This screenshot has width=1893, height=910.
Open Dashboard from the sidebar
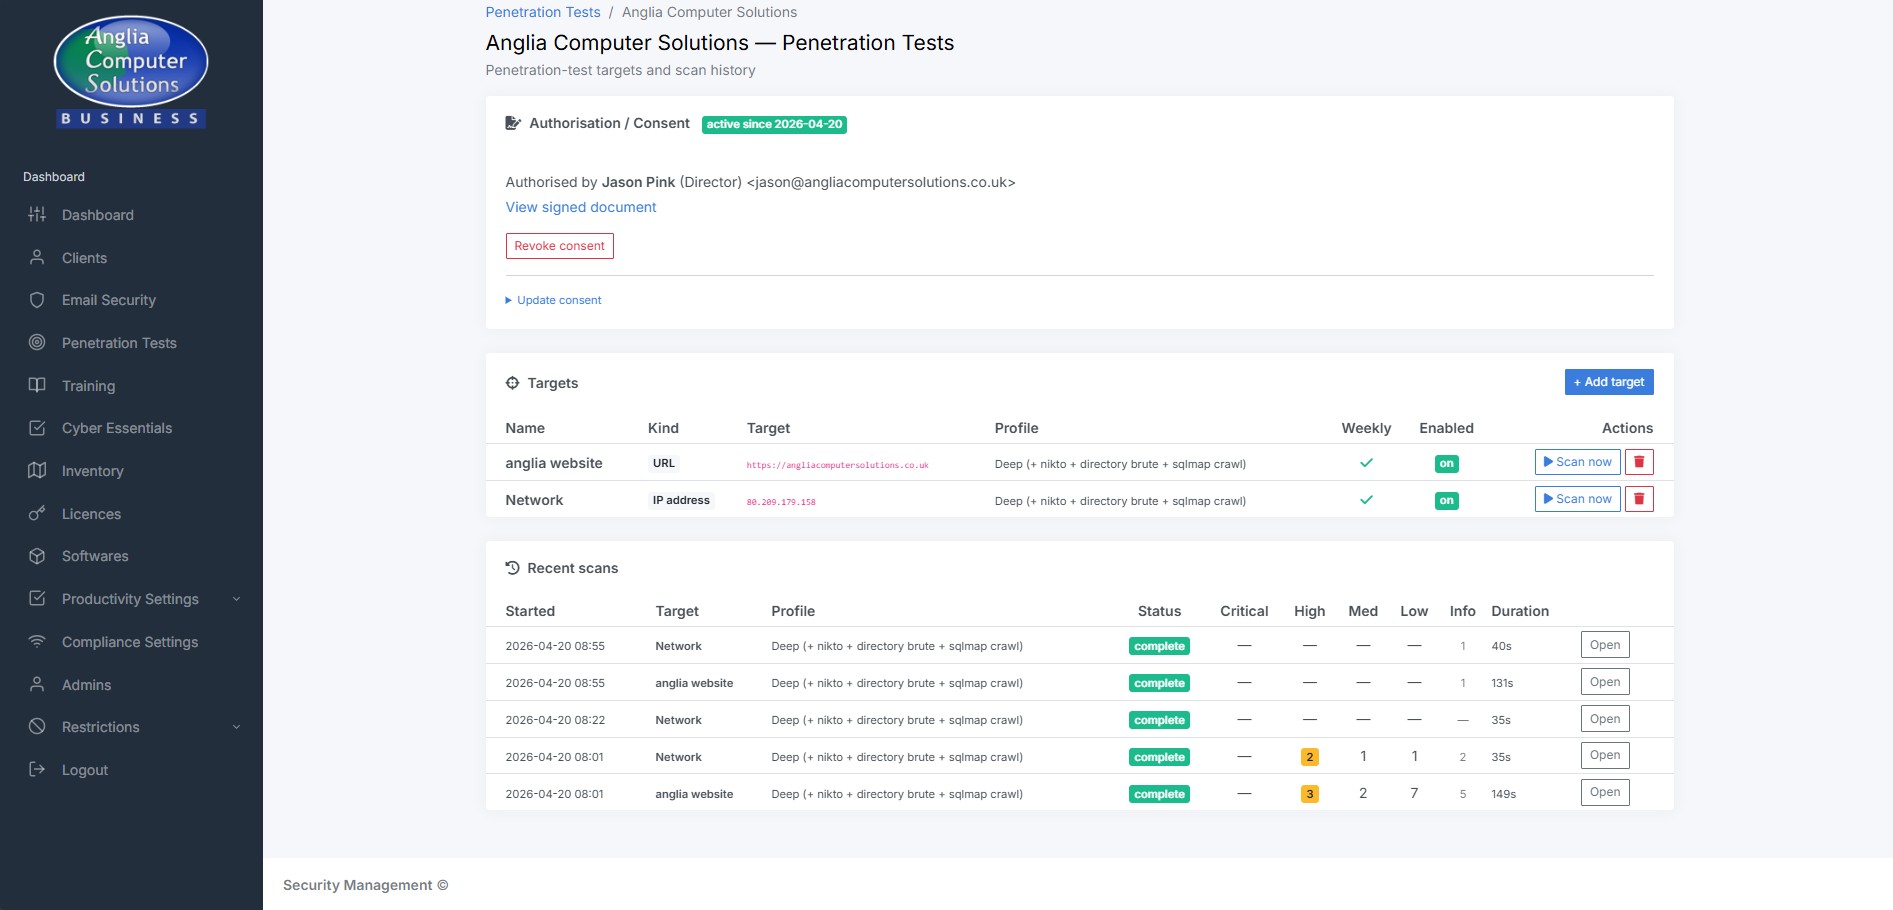[97, 215]
